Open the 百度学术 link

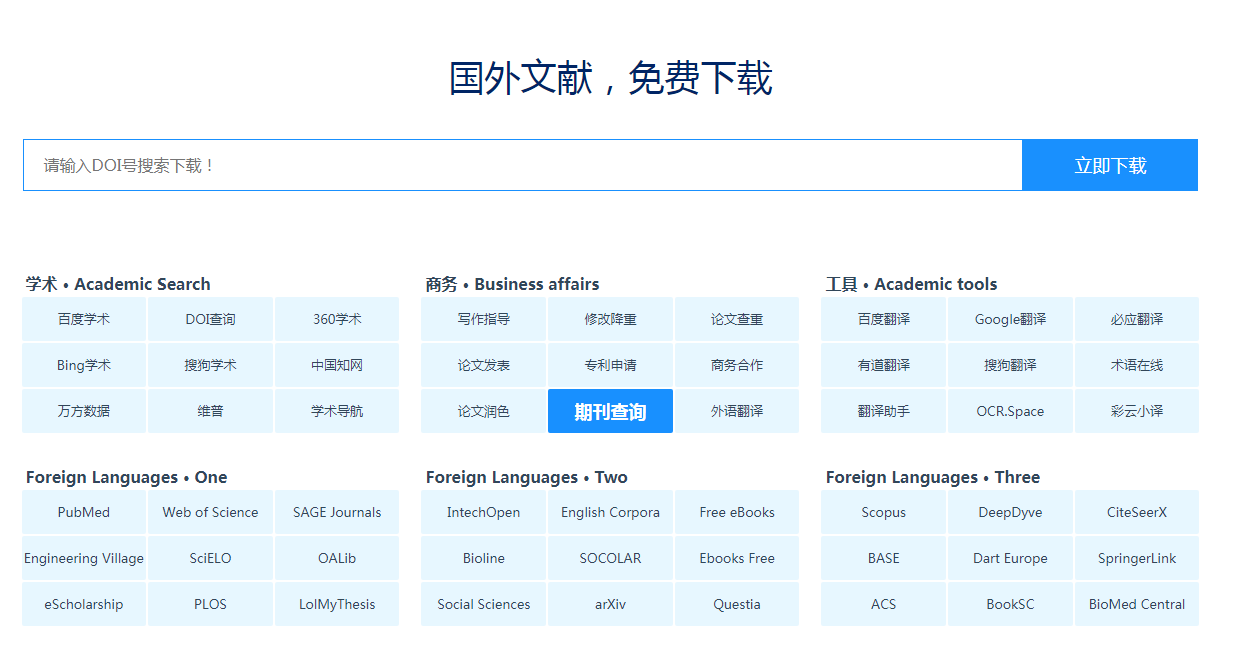coord(84,319)
